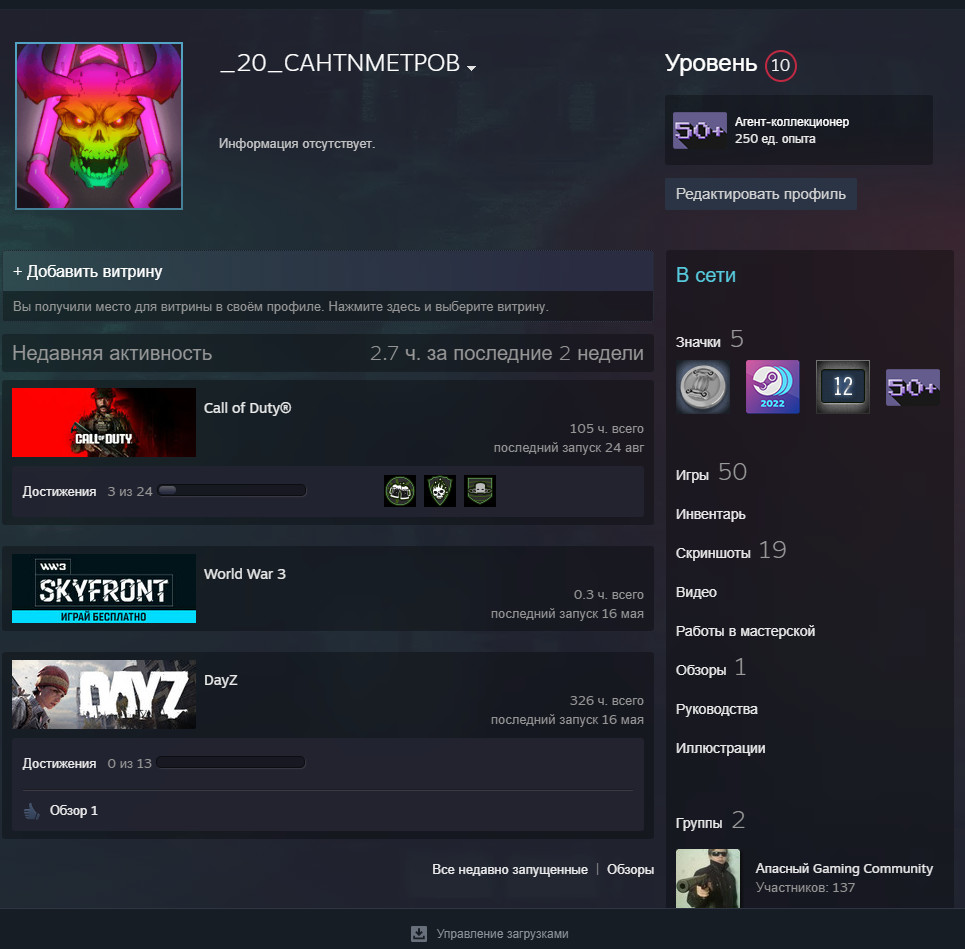
Task: Click the third Call of Duty achievement icon
Action: pos(480,491)
